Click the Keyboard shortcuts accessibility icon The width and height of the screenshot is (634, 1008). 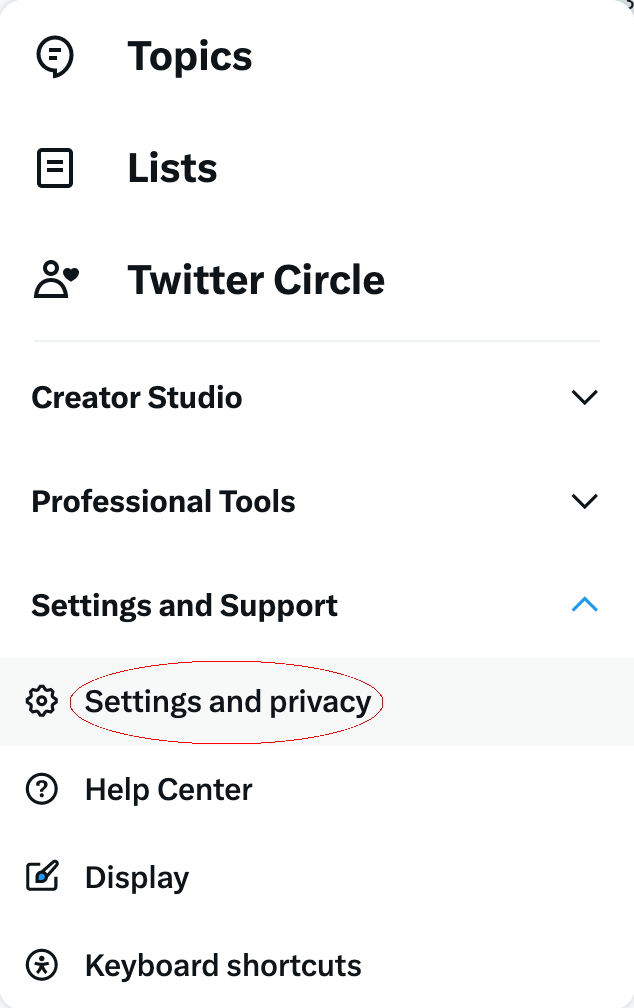click(x=41, y=965)
